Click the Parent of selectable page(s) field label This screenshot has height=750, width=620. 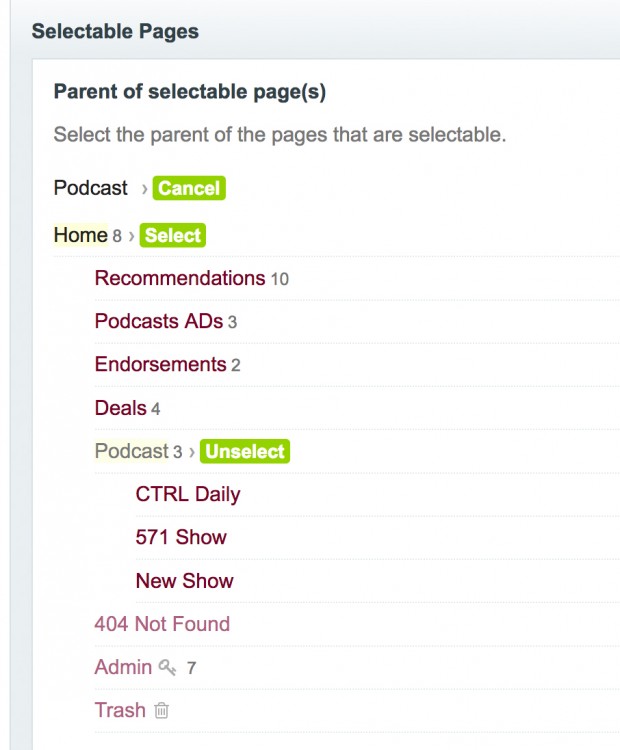[190, 92]
